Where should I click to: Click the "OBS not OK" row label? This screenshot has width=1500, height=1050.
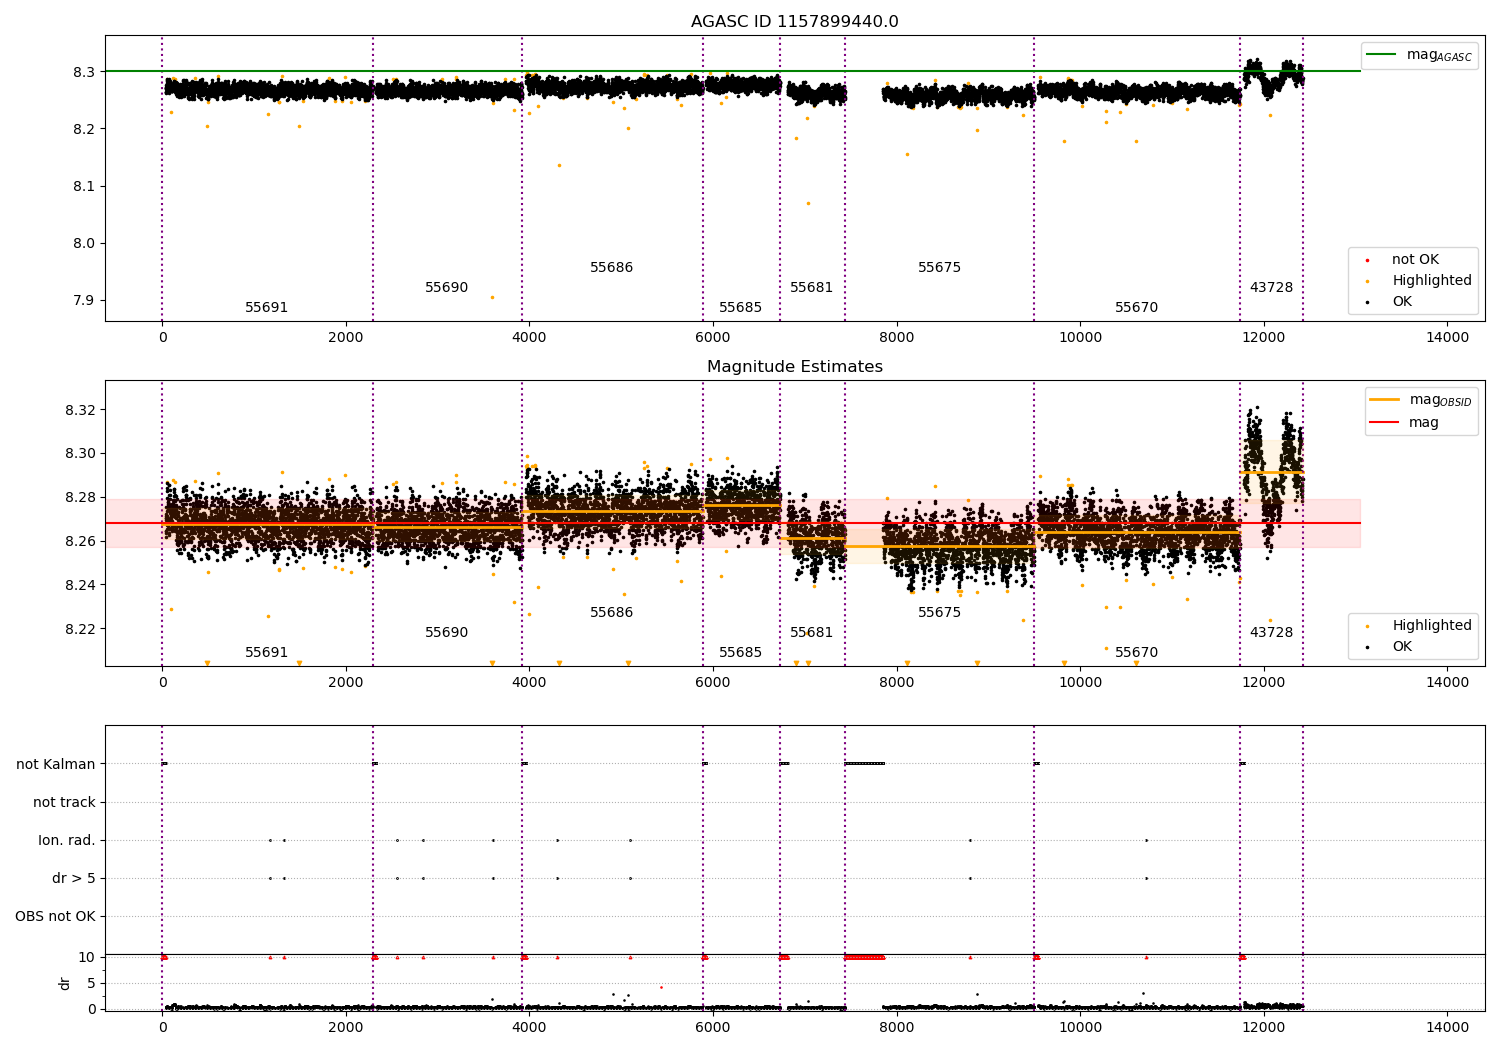pyautogui.click(x=55, y=917)
